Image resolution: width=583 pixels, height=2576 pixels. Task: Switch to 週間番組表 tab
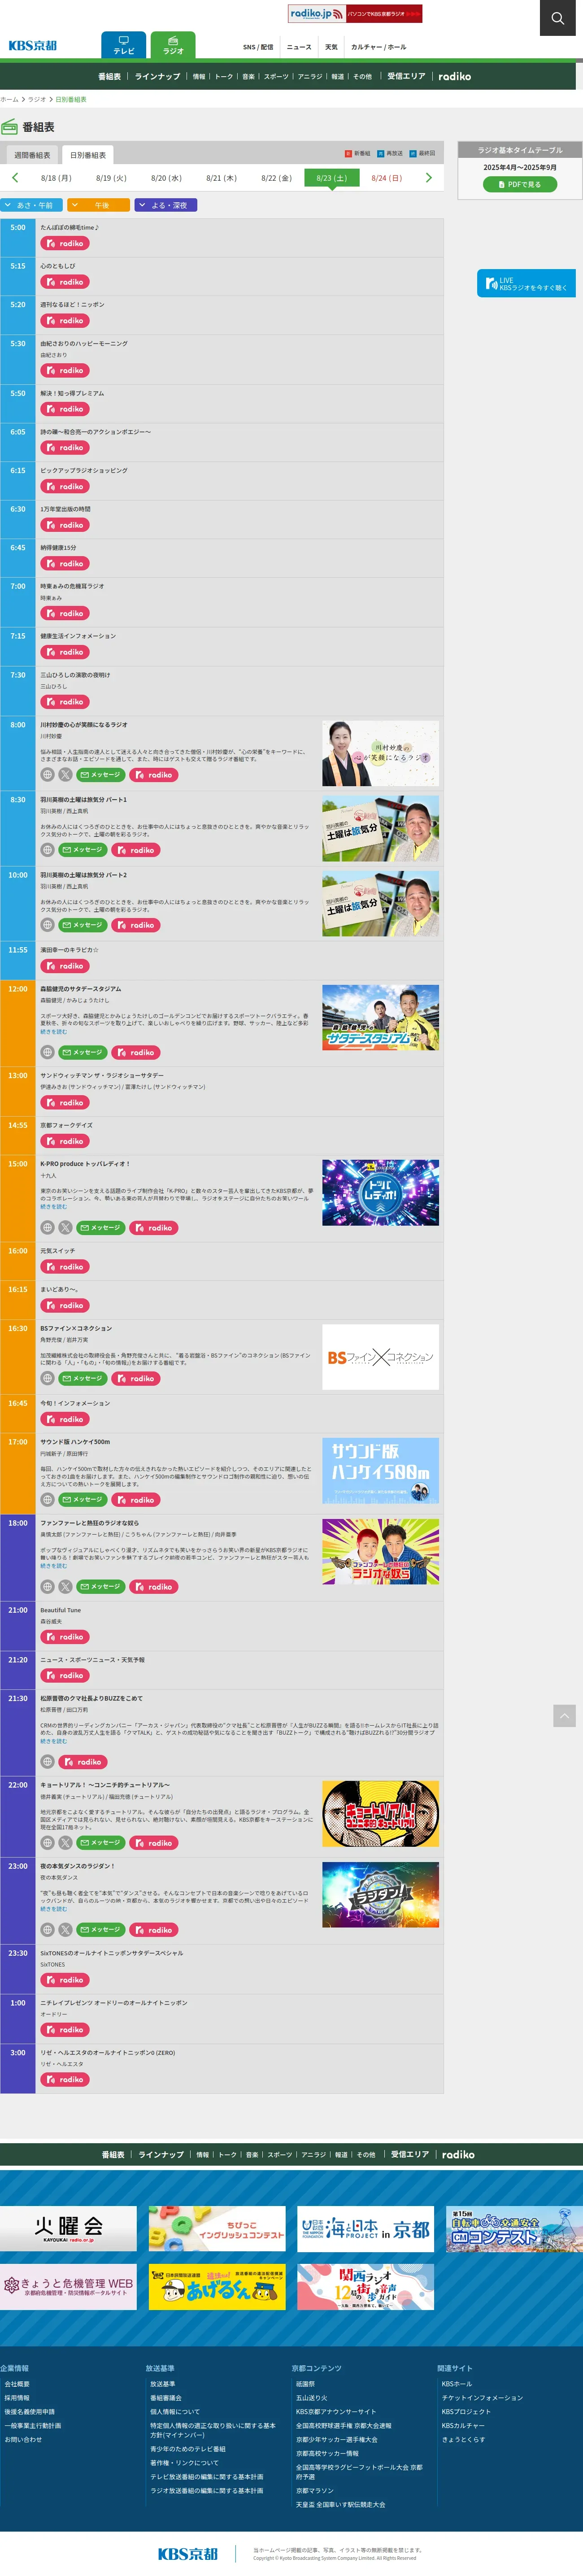tap(32, 155)
